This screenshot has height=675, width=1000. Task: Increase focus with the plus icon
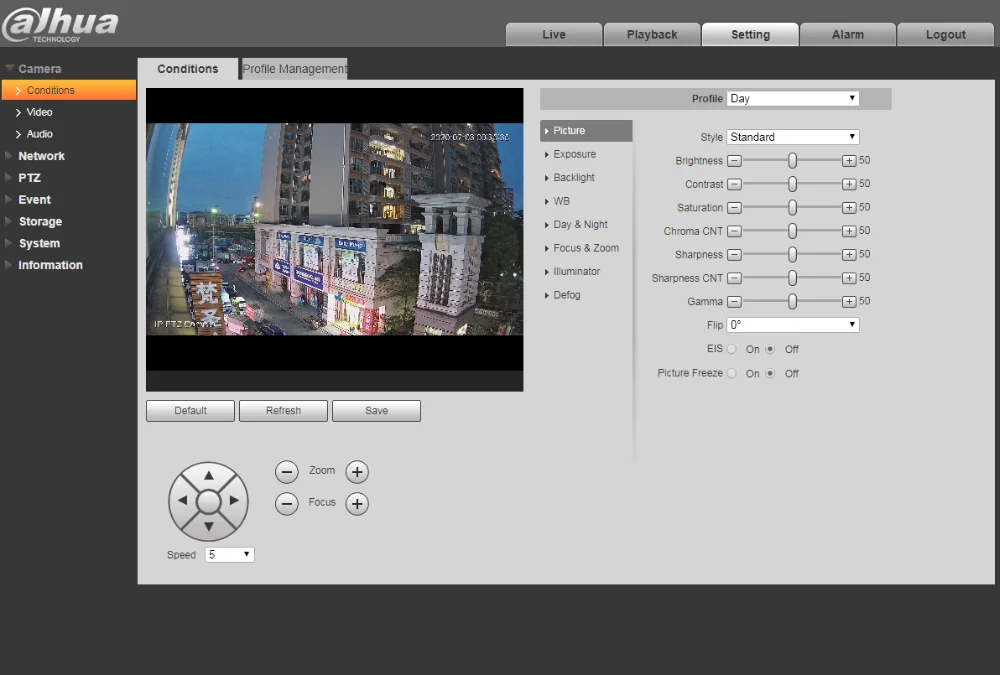click(357, 504)
